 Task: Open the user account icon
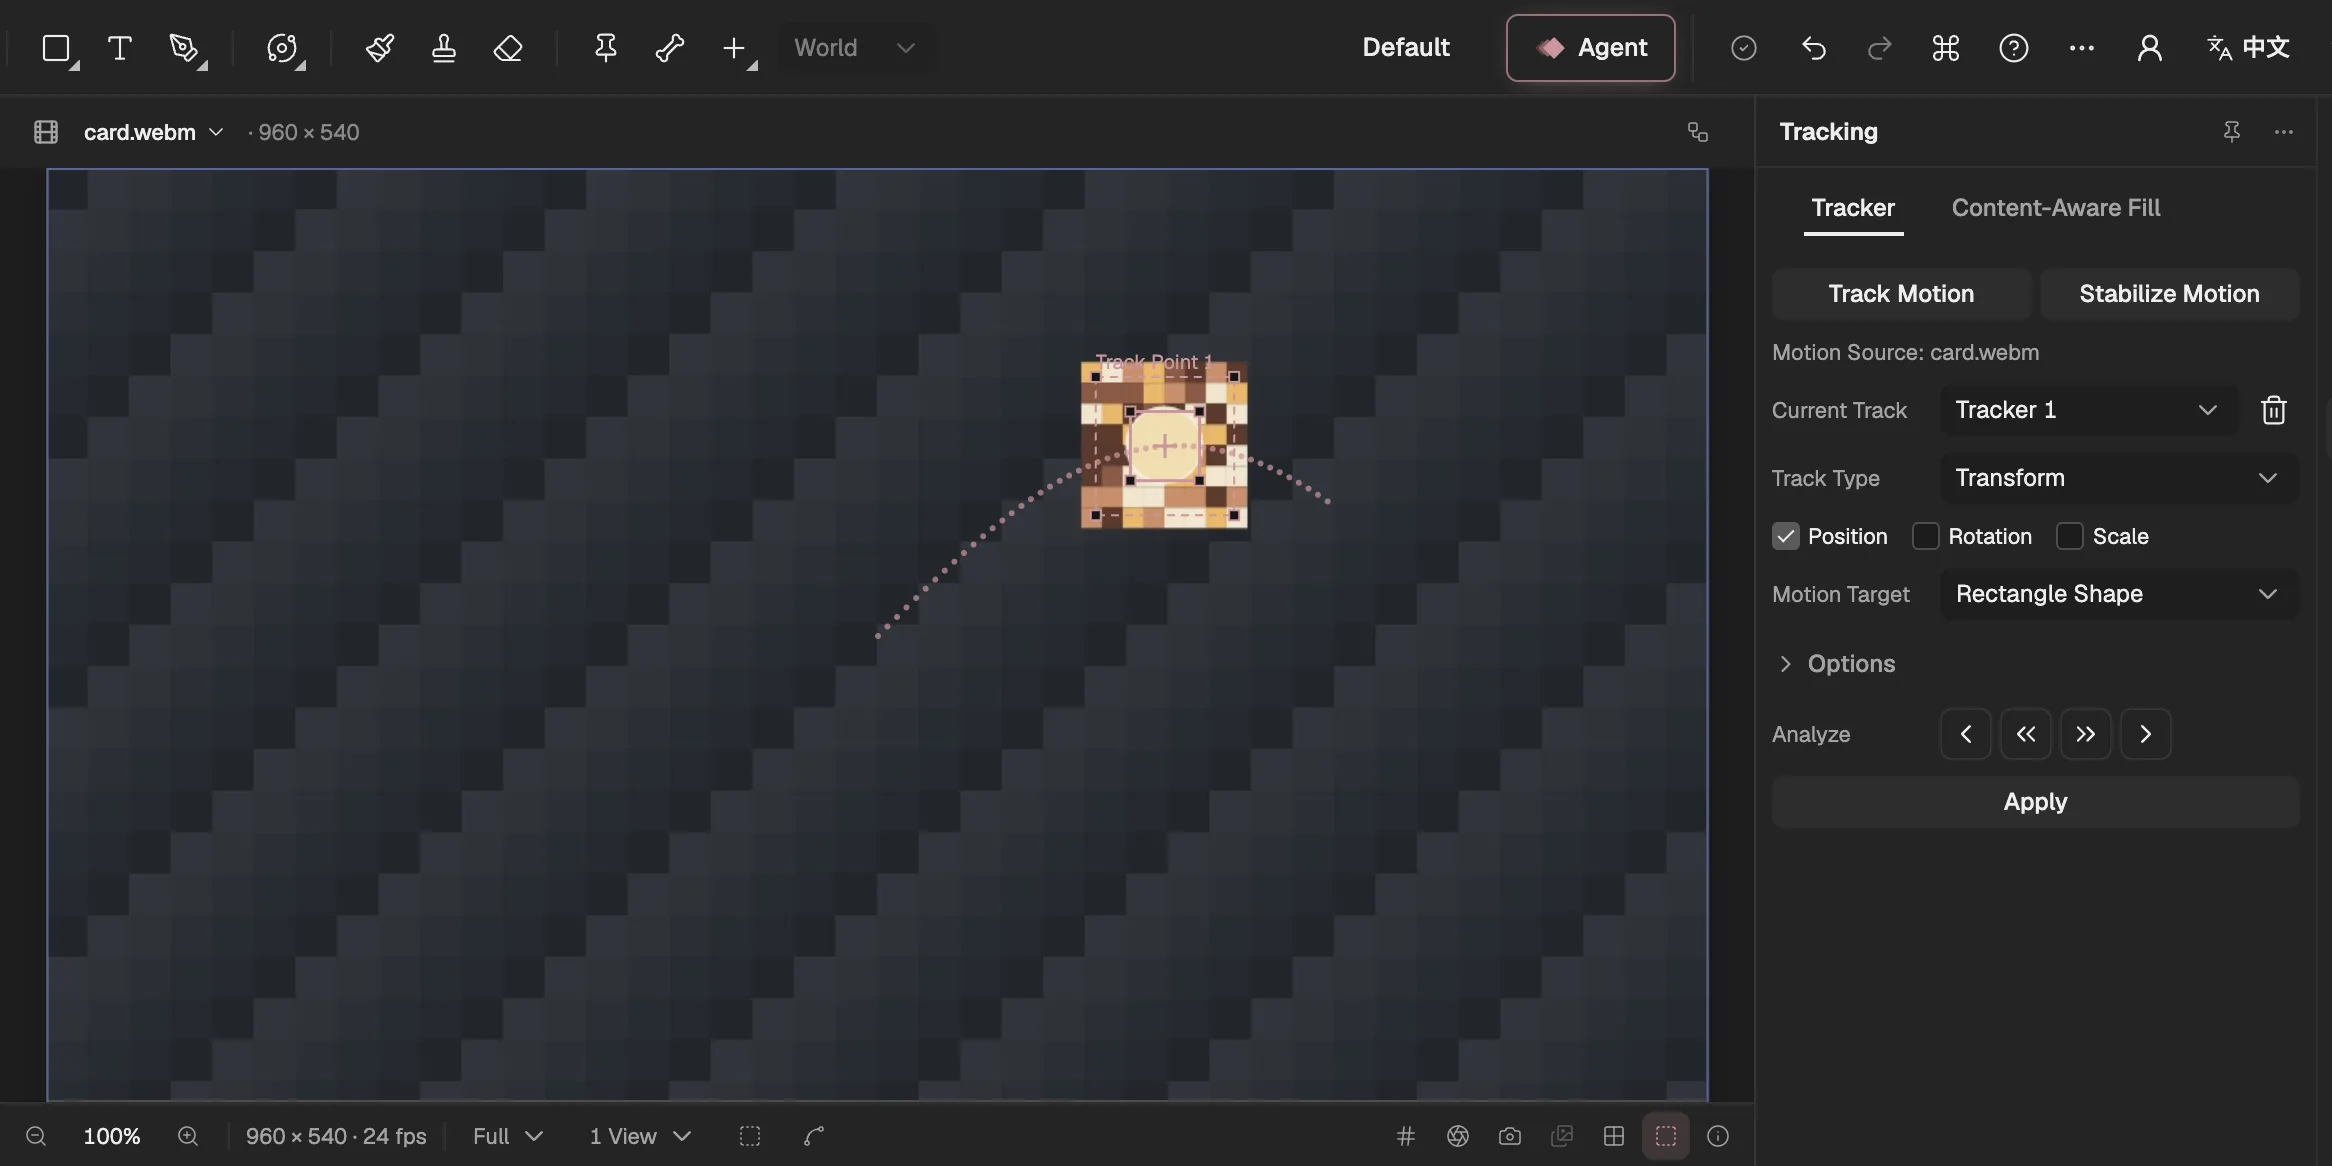[2150, 48]
